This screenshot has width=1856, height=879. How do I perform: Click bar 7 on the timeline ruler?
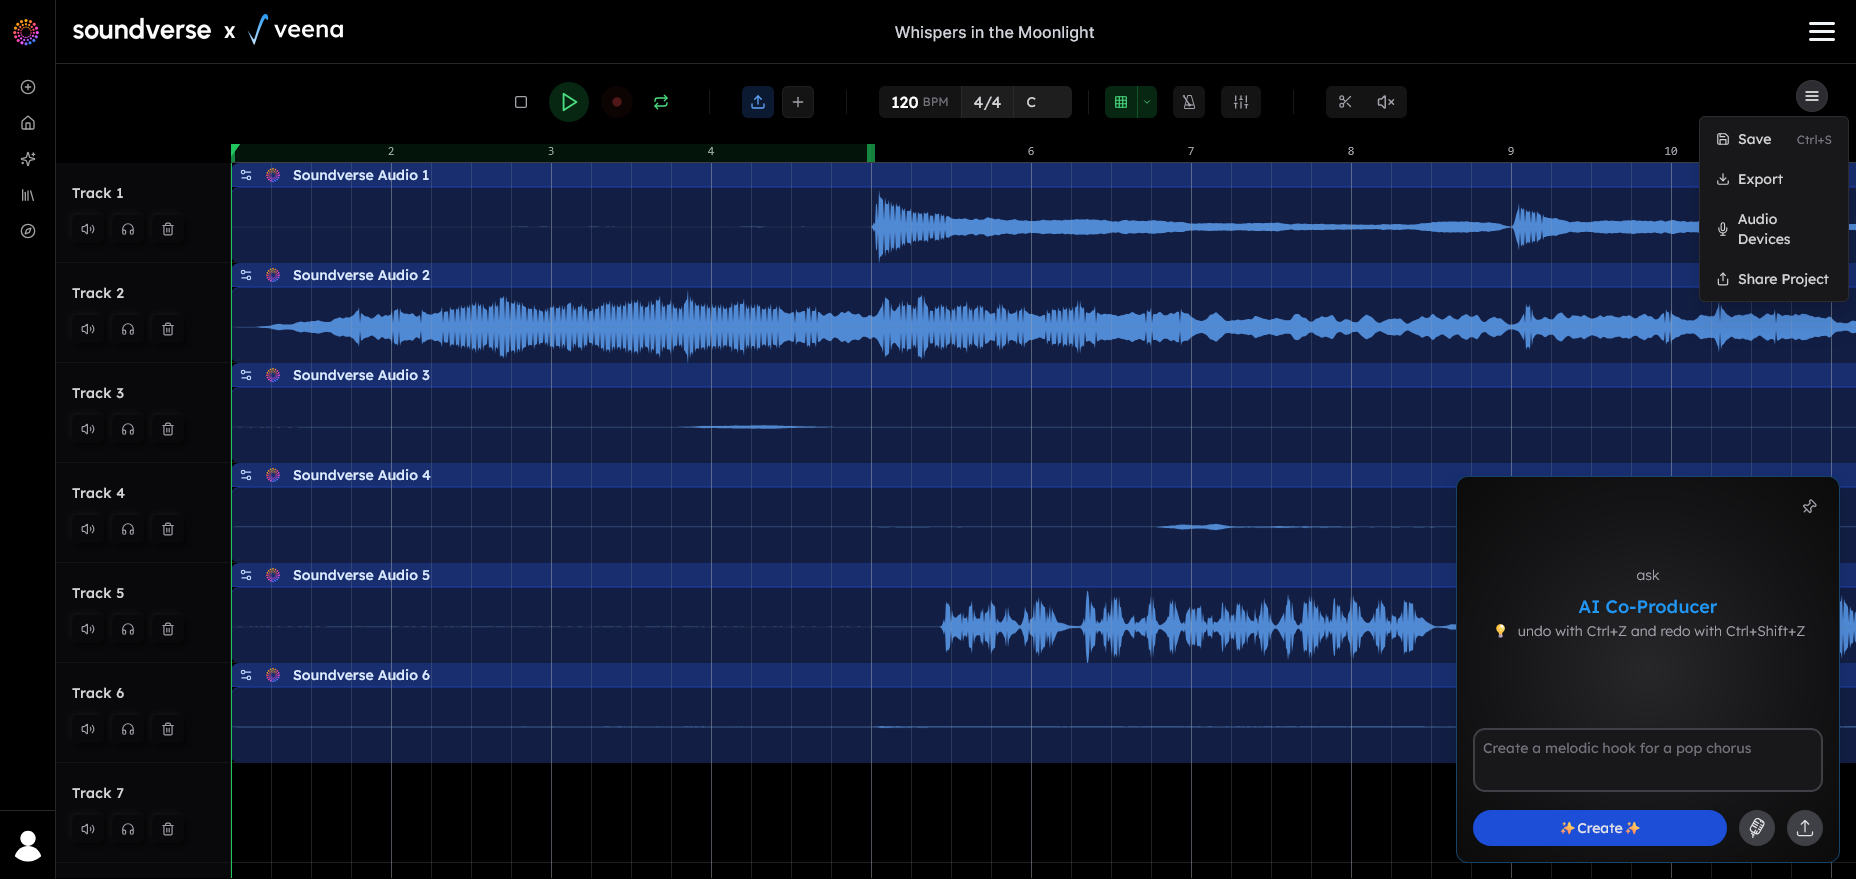pos(1190,151)
